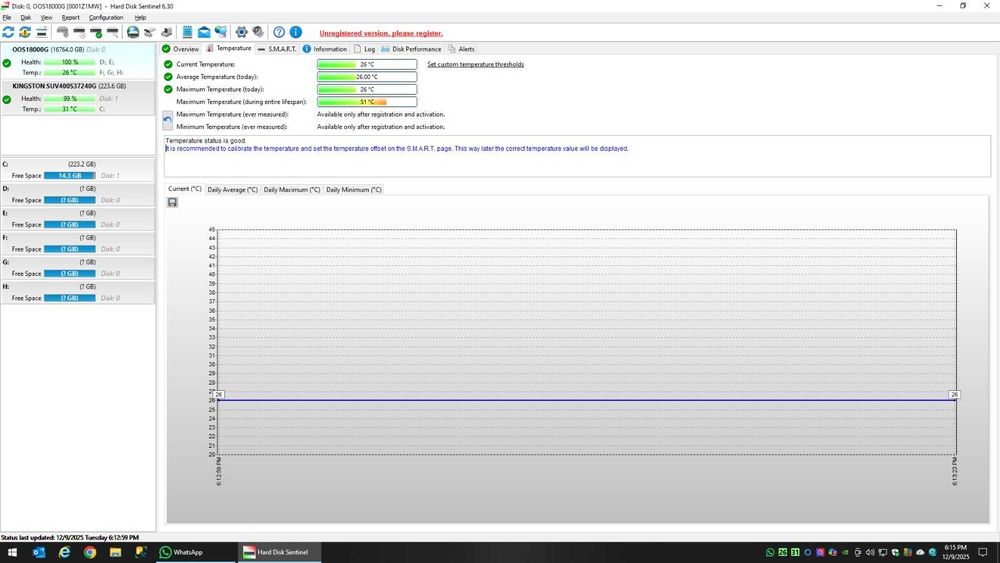Select the OOS18000G disk entry
The width and height of the screenshot is (1000, 563).
[78, 61]
